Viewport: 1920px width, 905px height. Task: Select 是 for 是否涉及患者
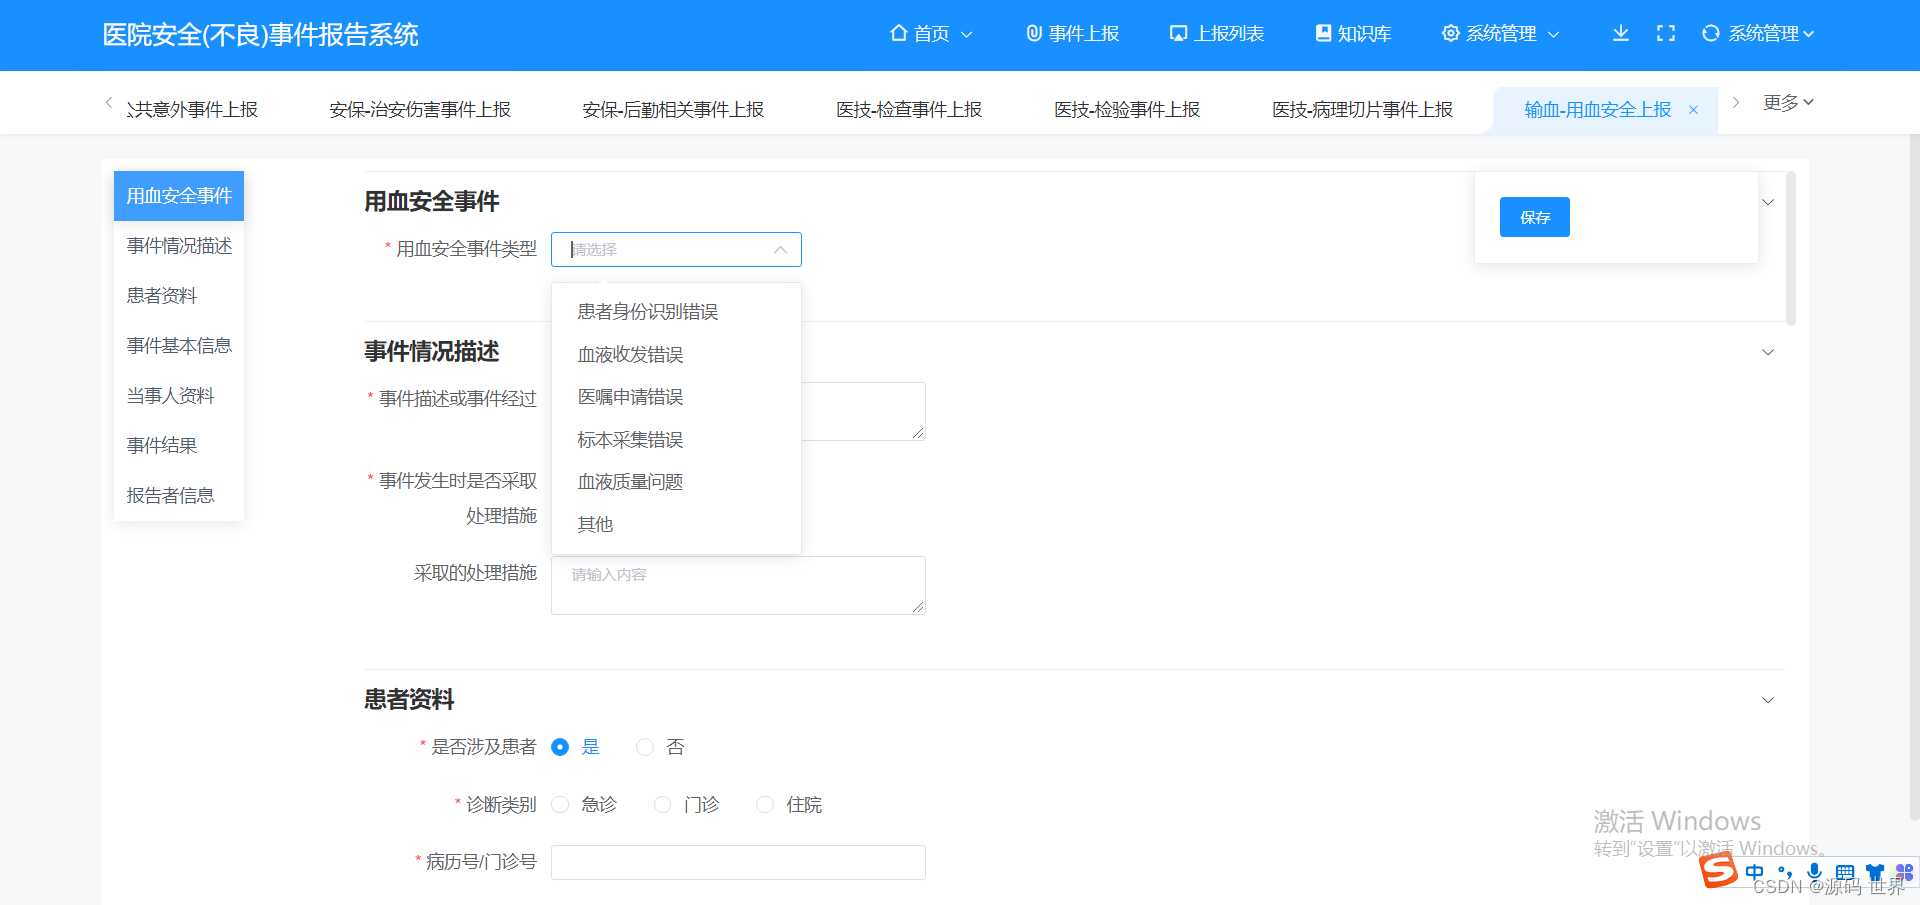[560, 747]
